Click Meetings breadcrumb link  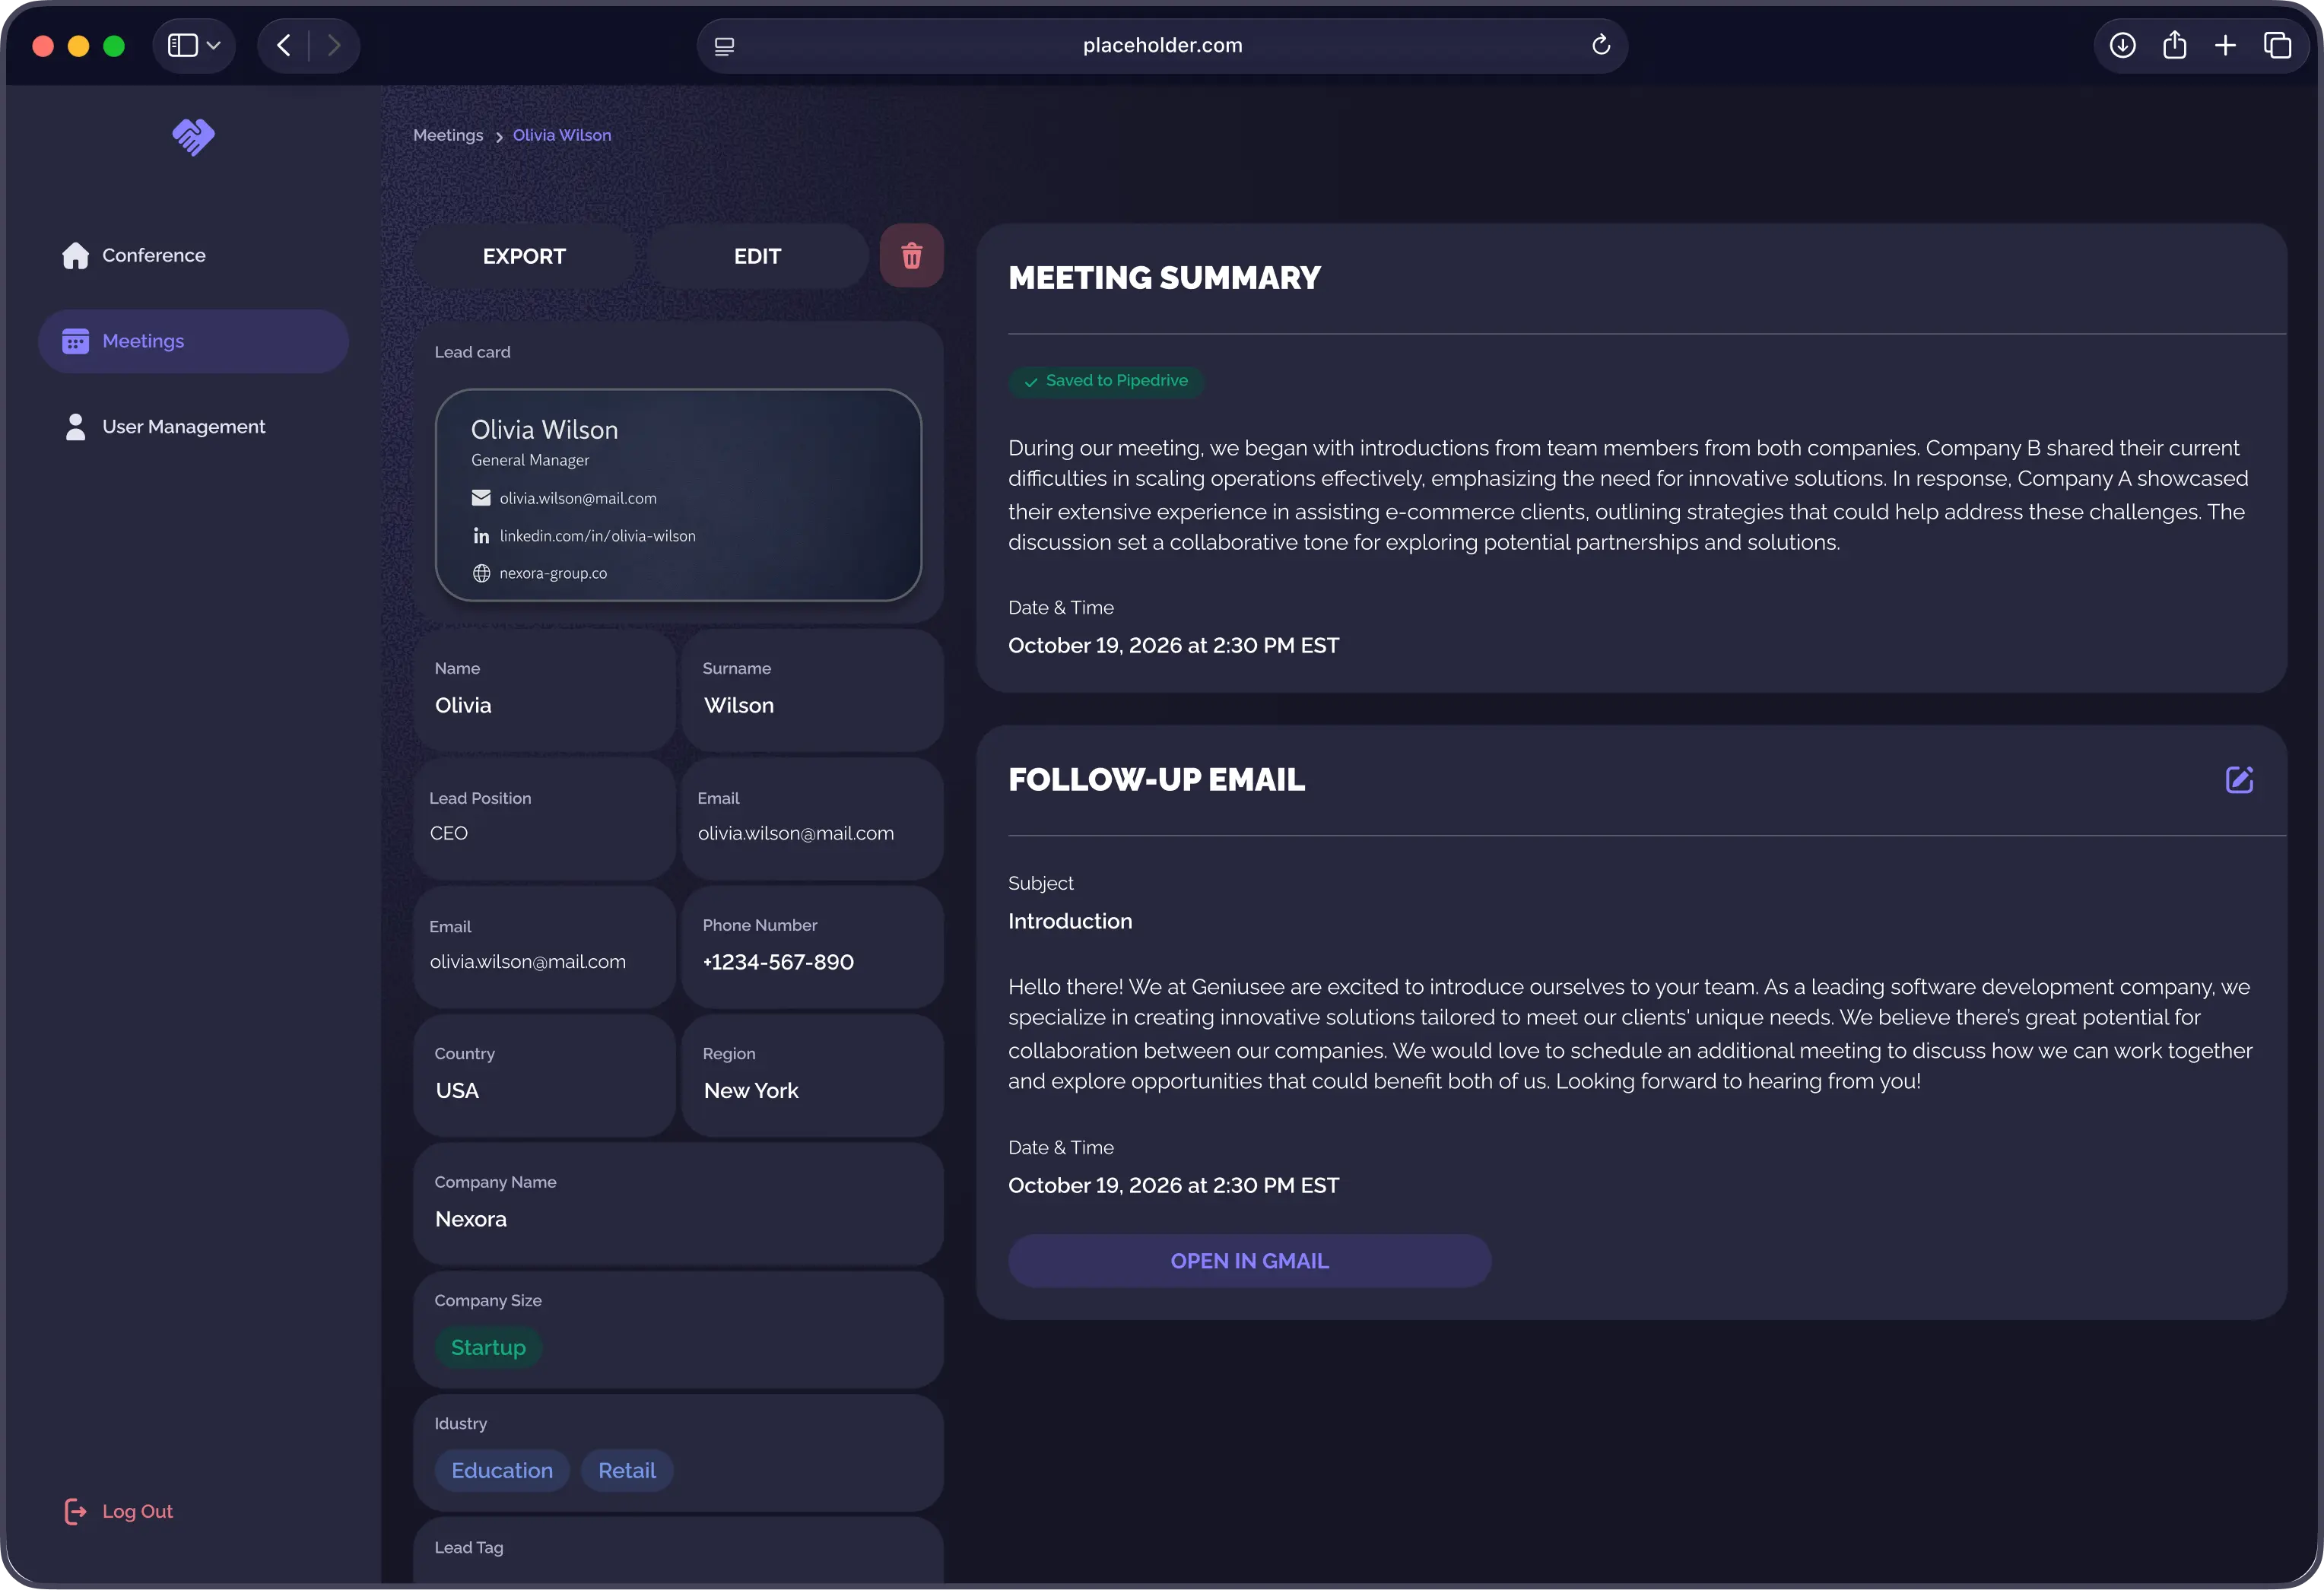(448, 135)
